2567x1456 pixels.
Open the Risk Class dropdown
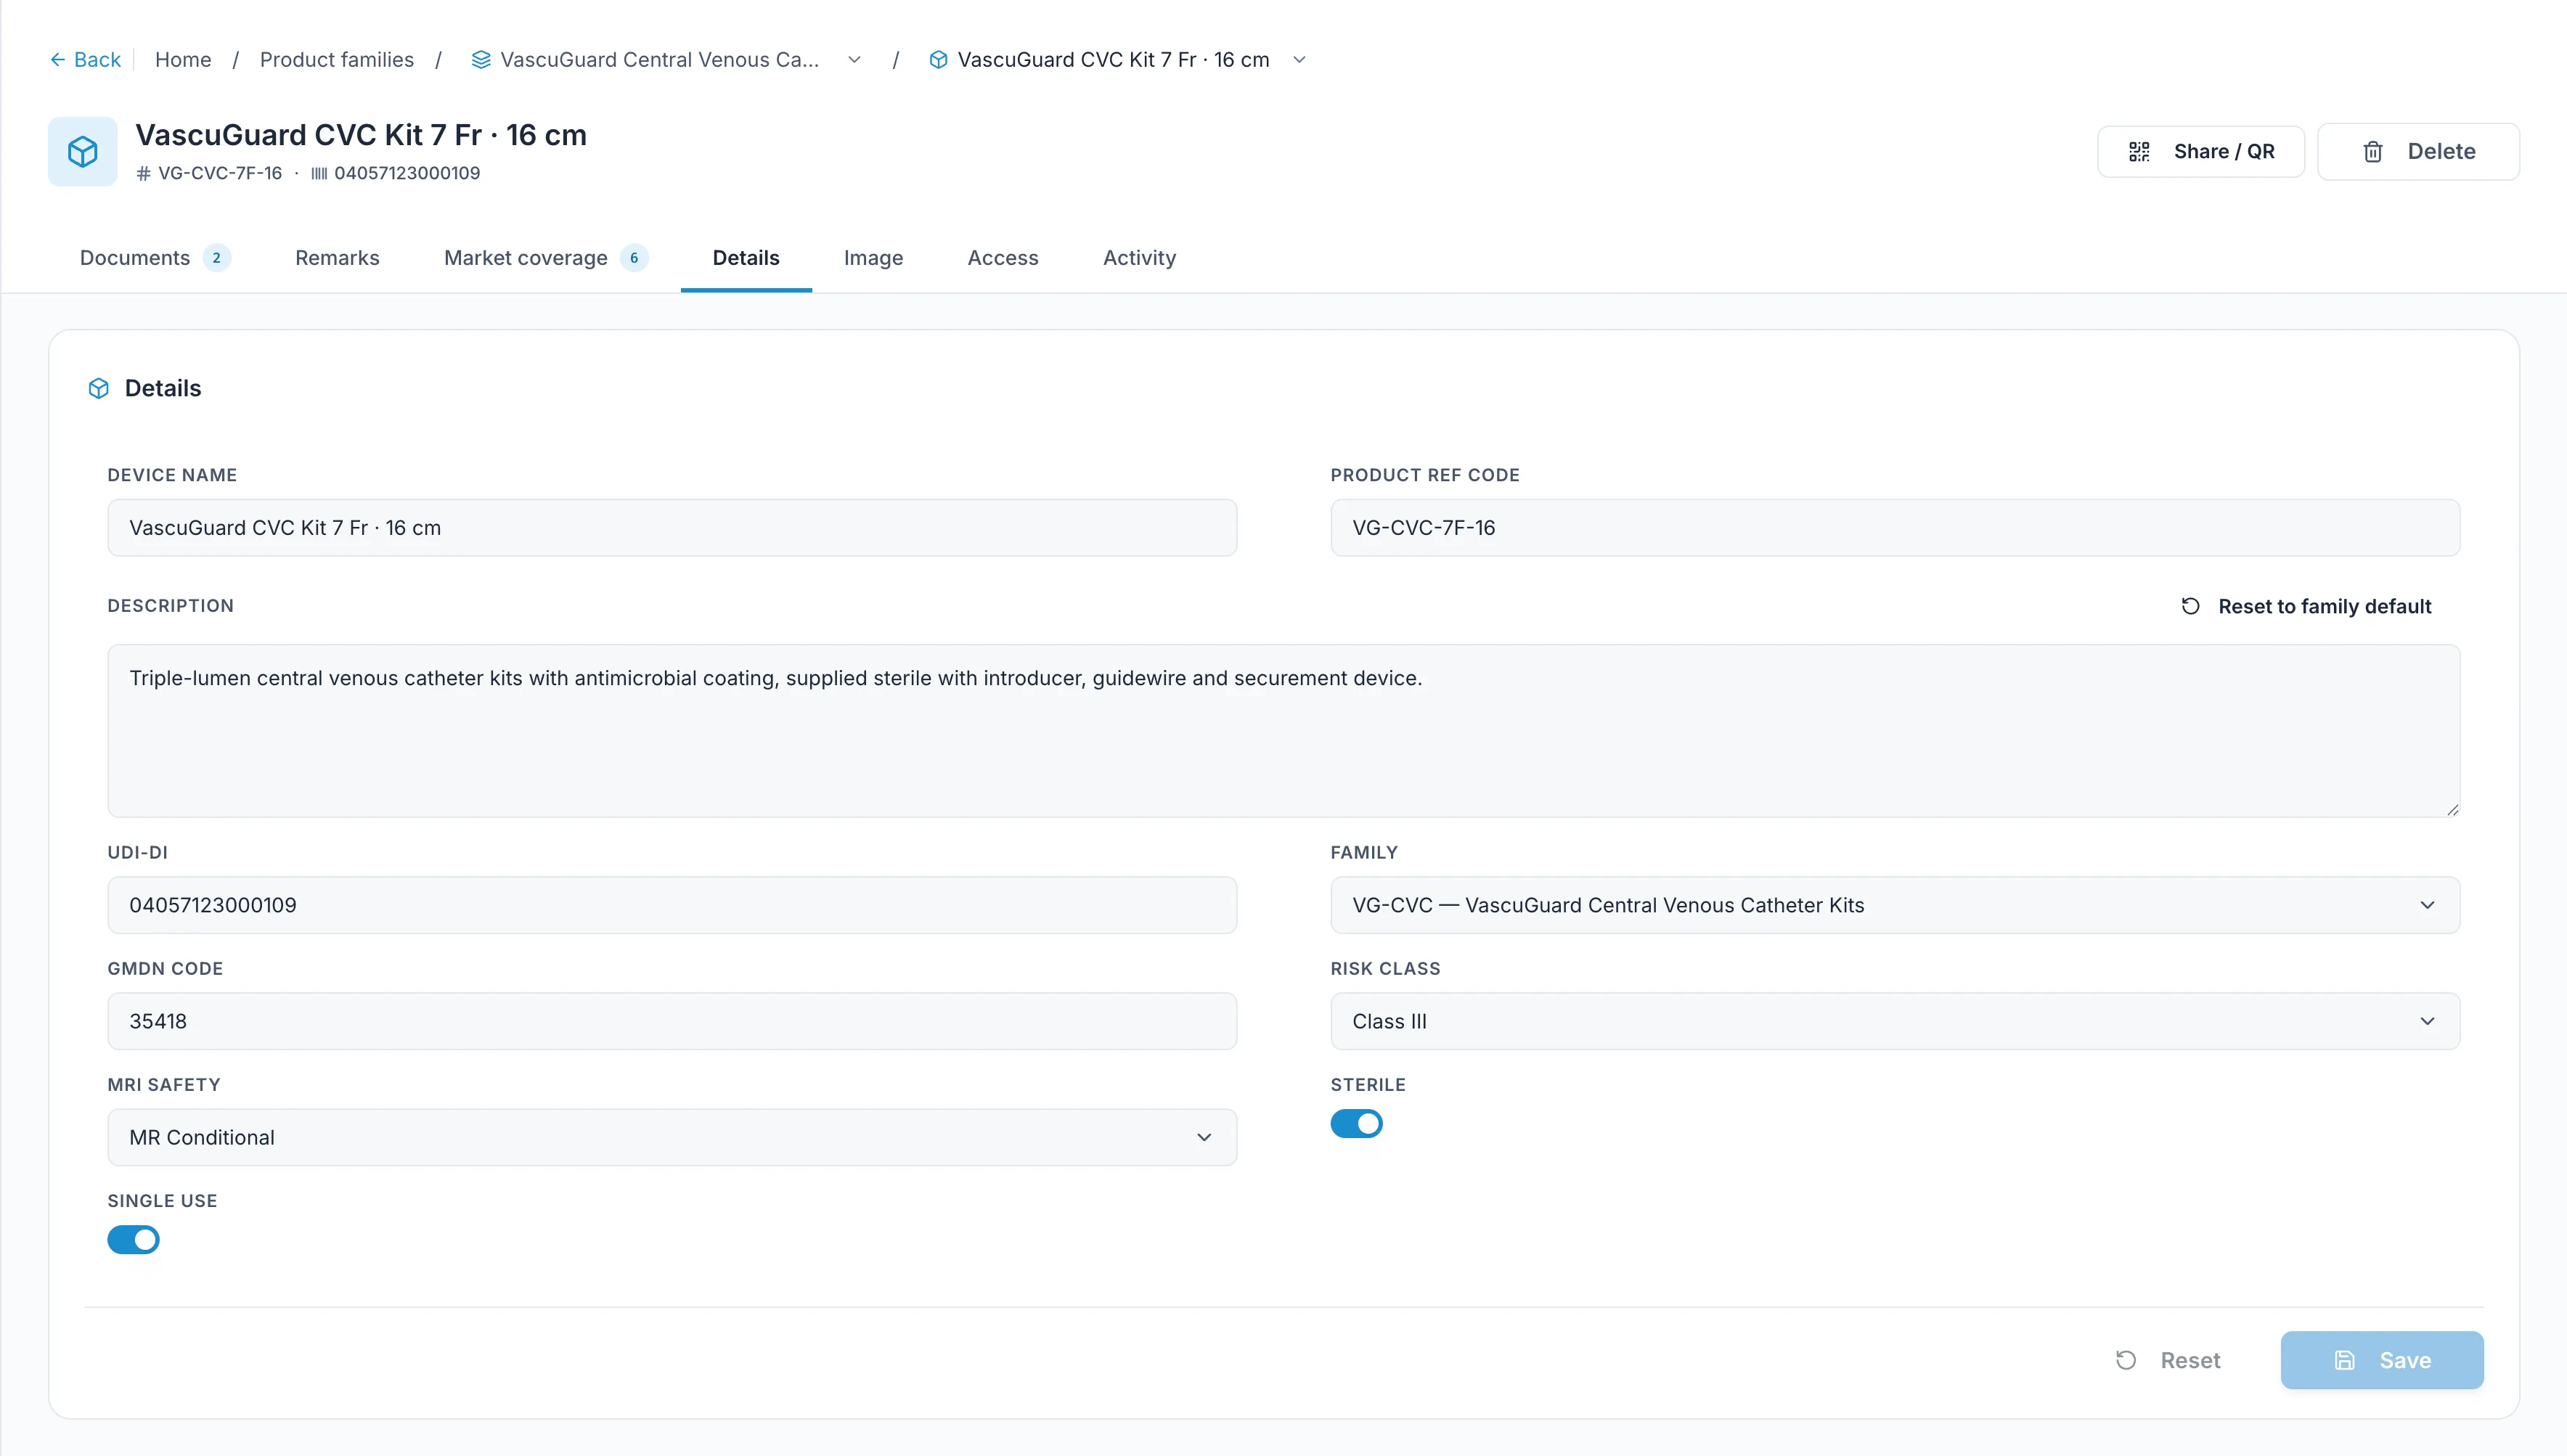[1895, 1021]
